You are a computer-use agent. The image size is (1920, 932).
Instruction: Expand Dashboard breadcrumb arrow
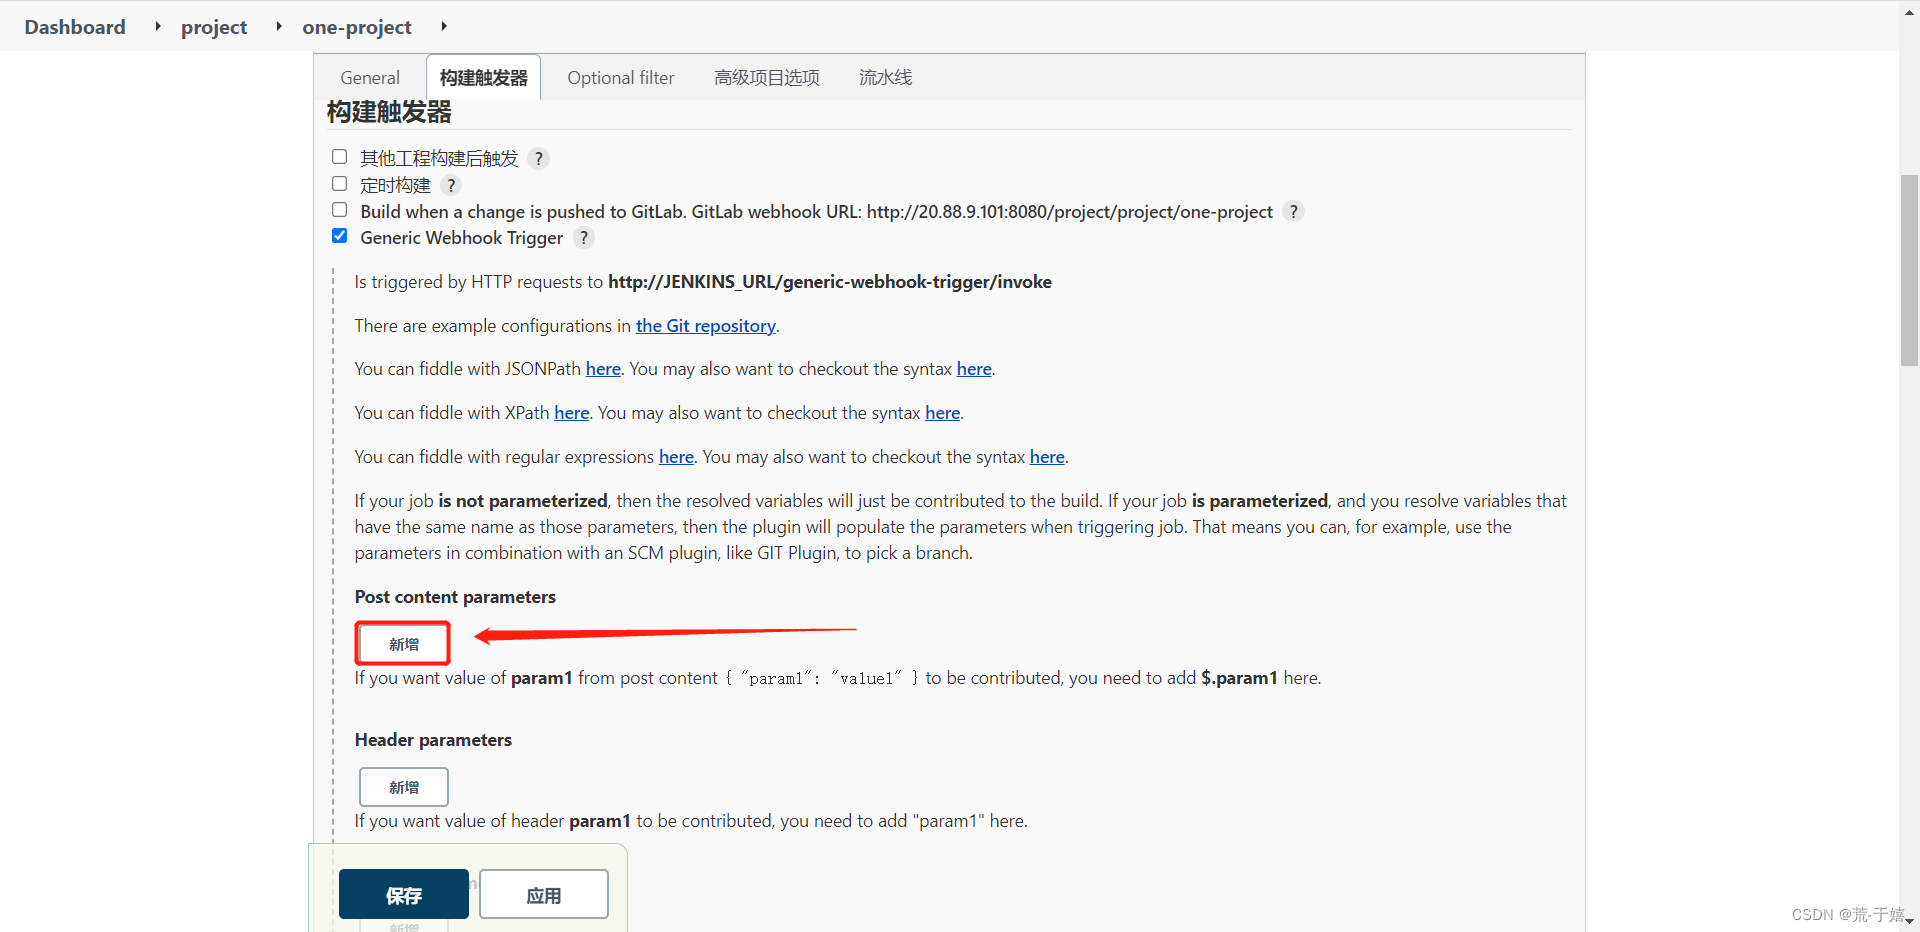(x=158, y=26)
